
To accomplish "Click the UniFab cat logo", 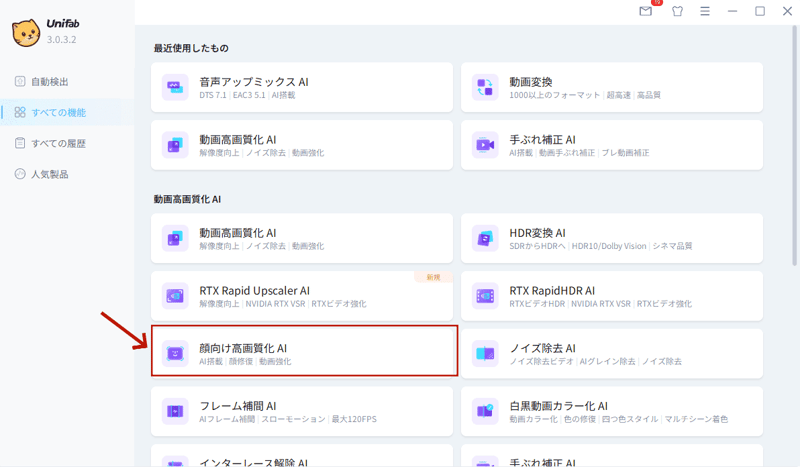I will click(x=26, y=33).
